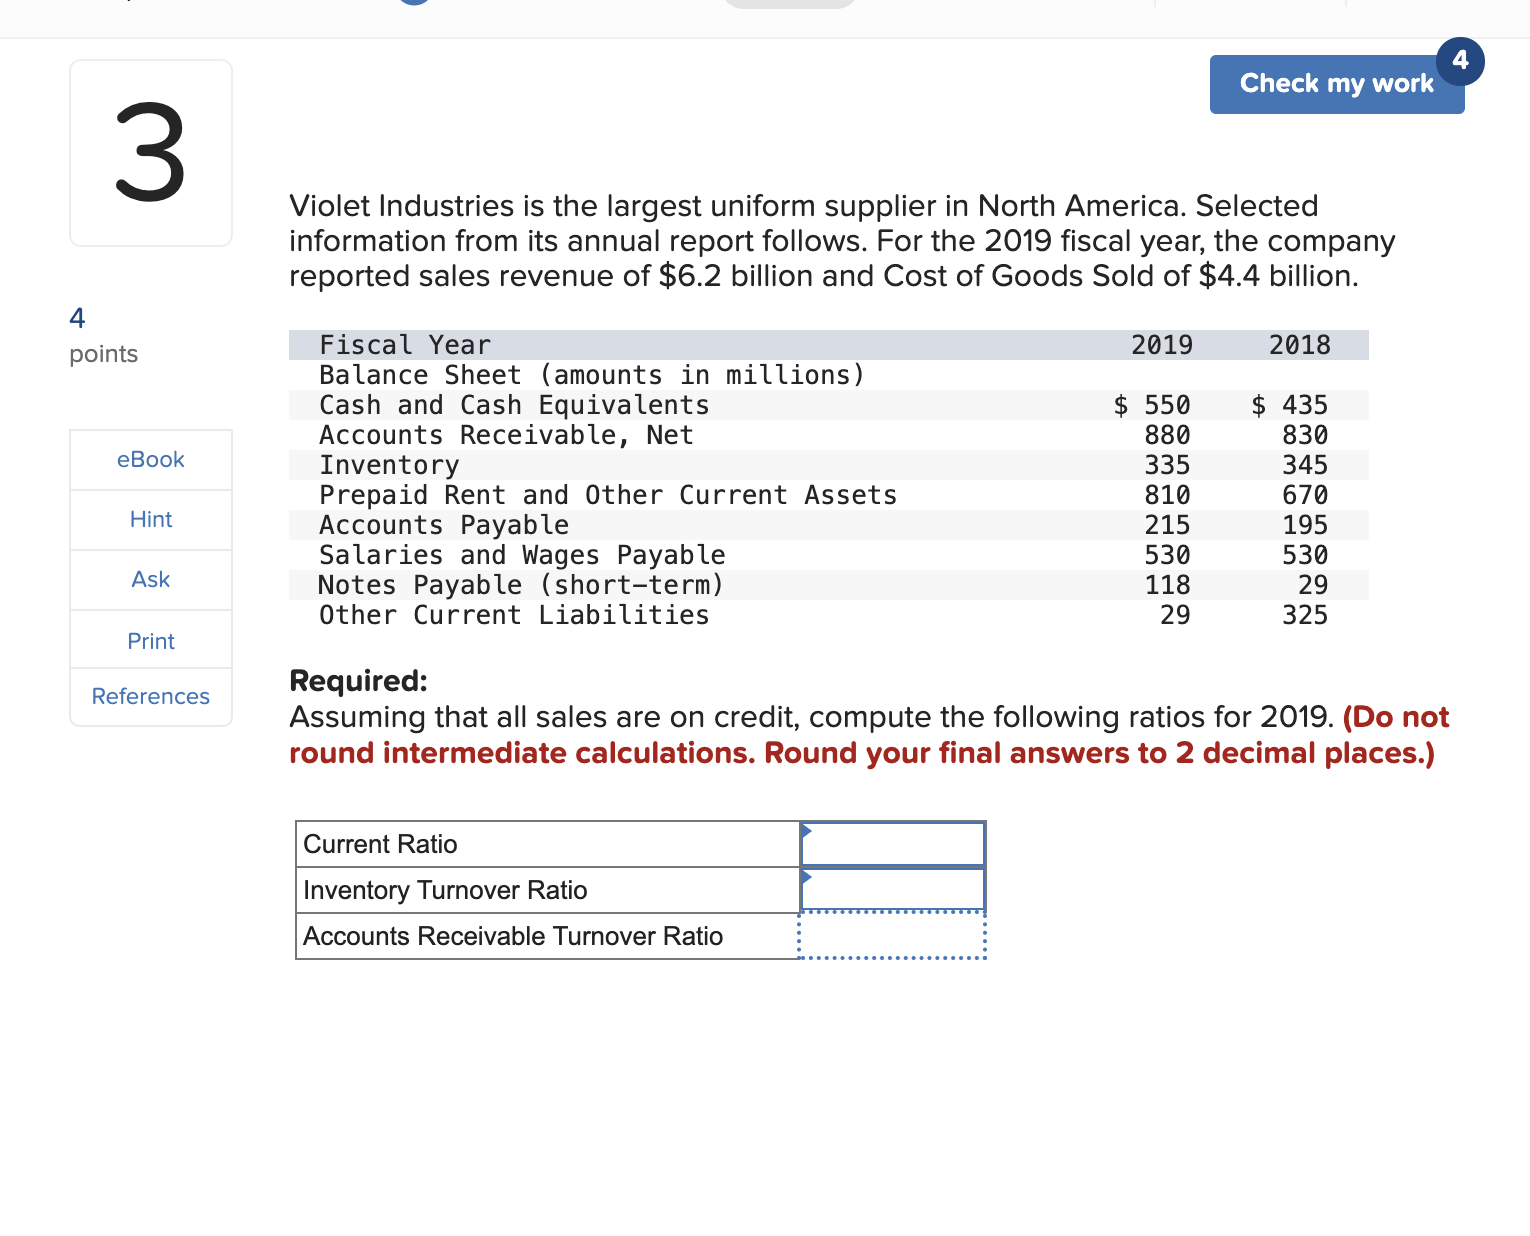Click the Print link
This screenshot has width=1530, height=1236.
coord(151,641)
